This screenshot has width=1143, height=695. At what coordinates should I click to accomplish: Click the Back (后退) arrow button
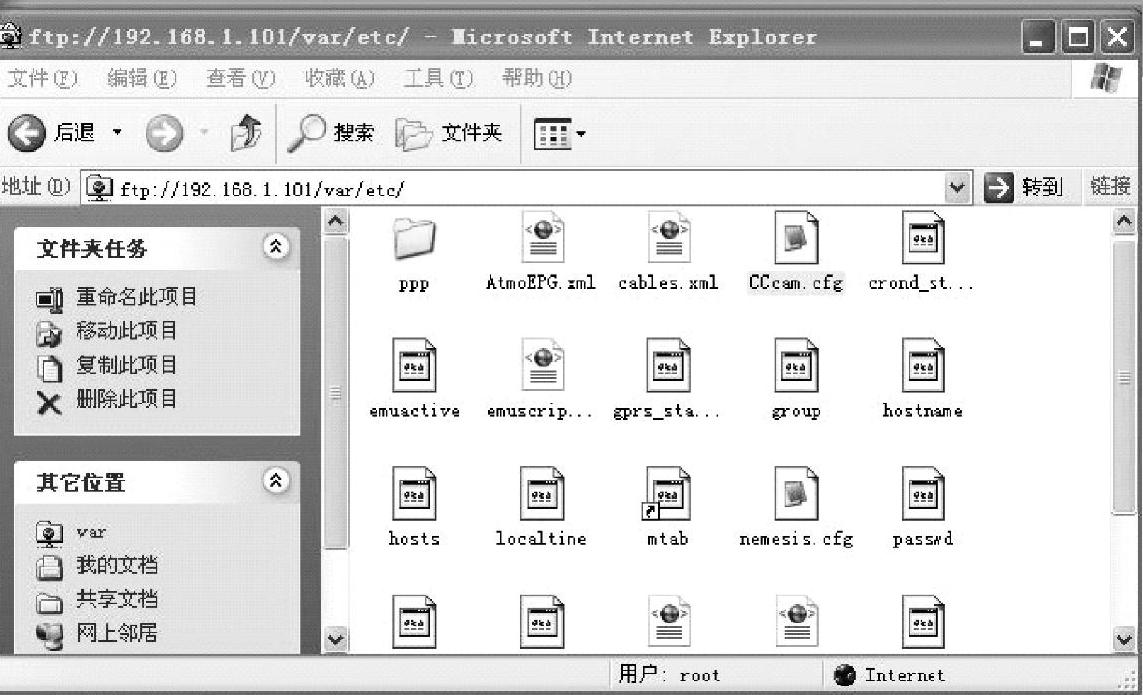[27, 133]
